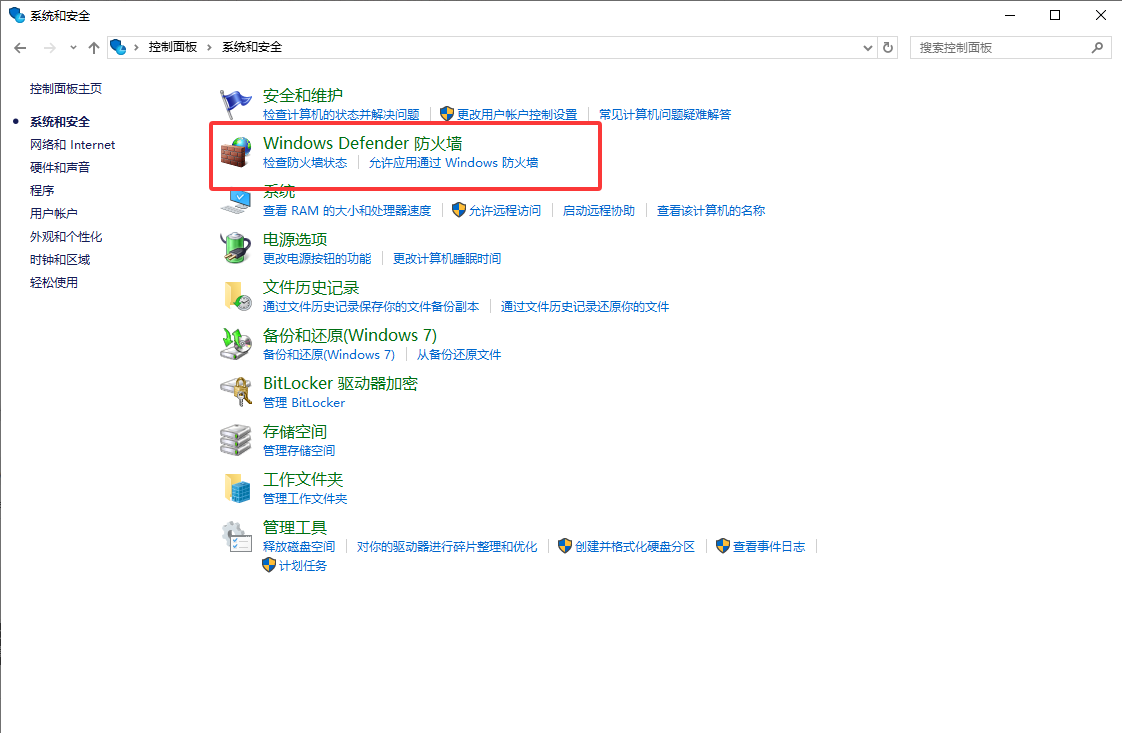Open 更改用户帐户控制设置 link

coord(517,115)
